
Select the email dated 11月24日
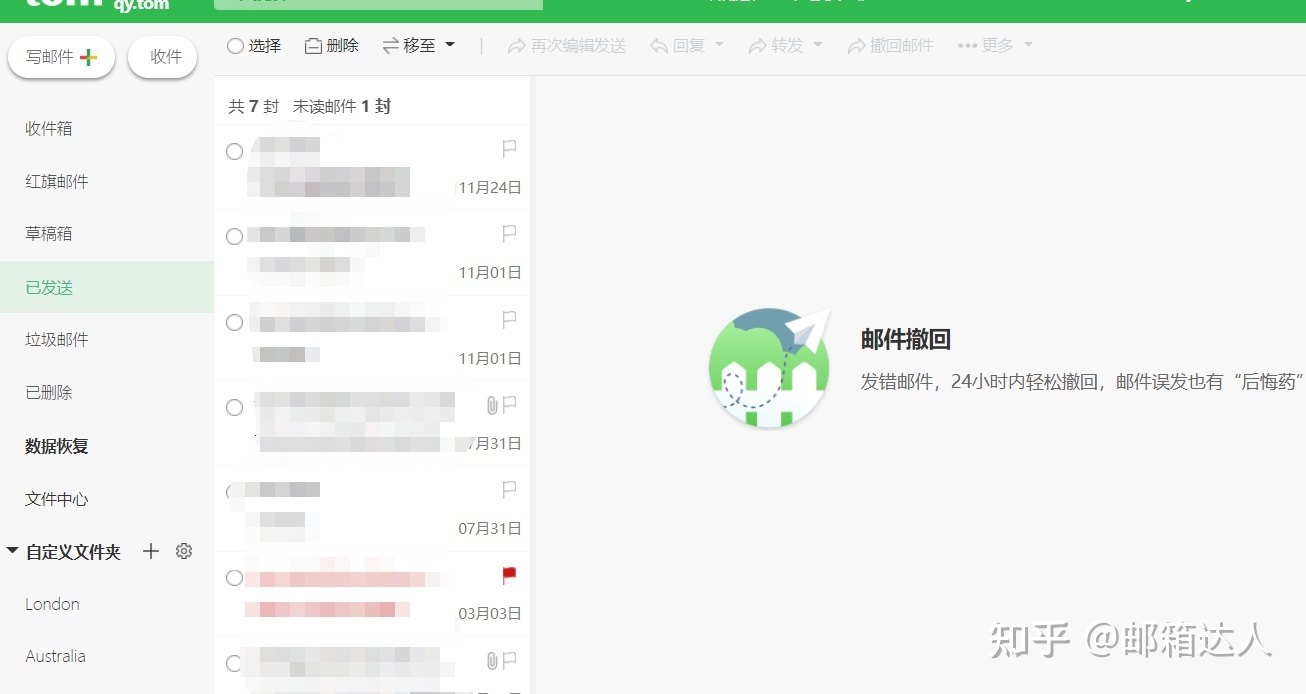(x=234, y=152)
